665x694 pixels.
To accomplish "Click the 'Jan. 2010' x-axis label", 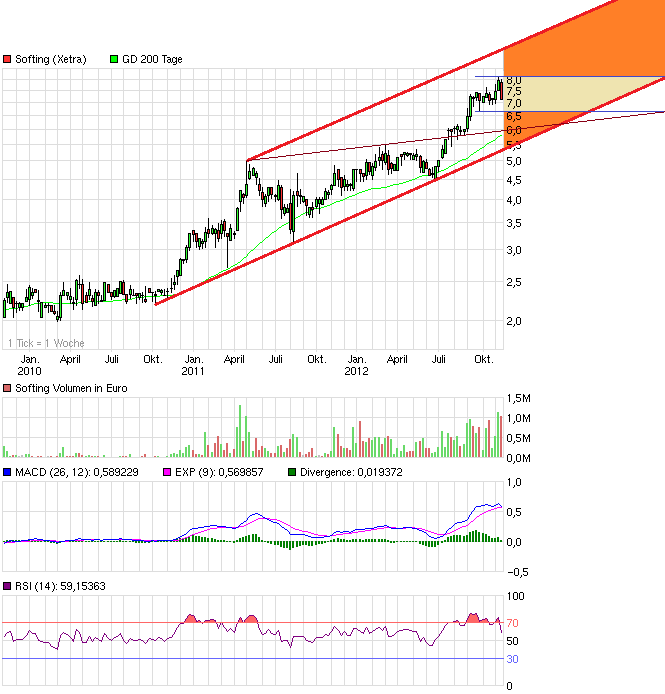I will click(x=30, y=365).
